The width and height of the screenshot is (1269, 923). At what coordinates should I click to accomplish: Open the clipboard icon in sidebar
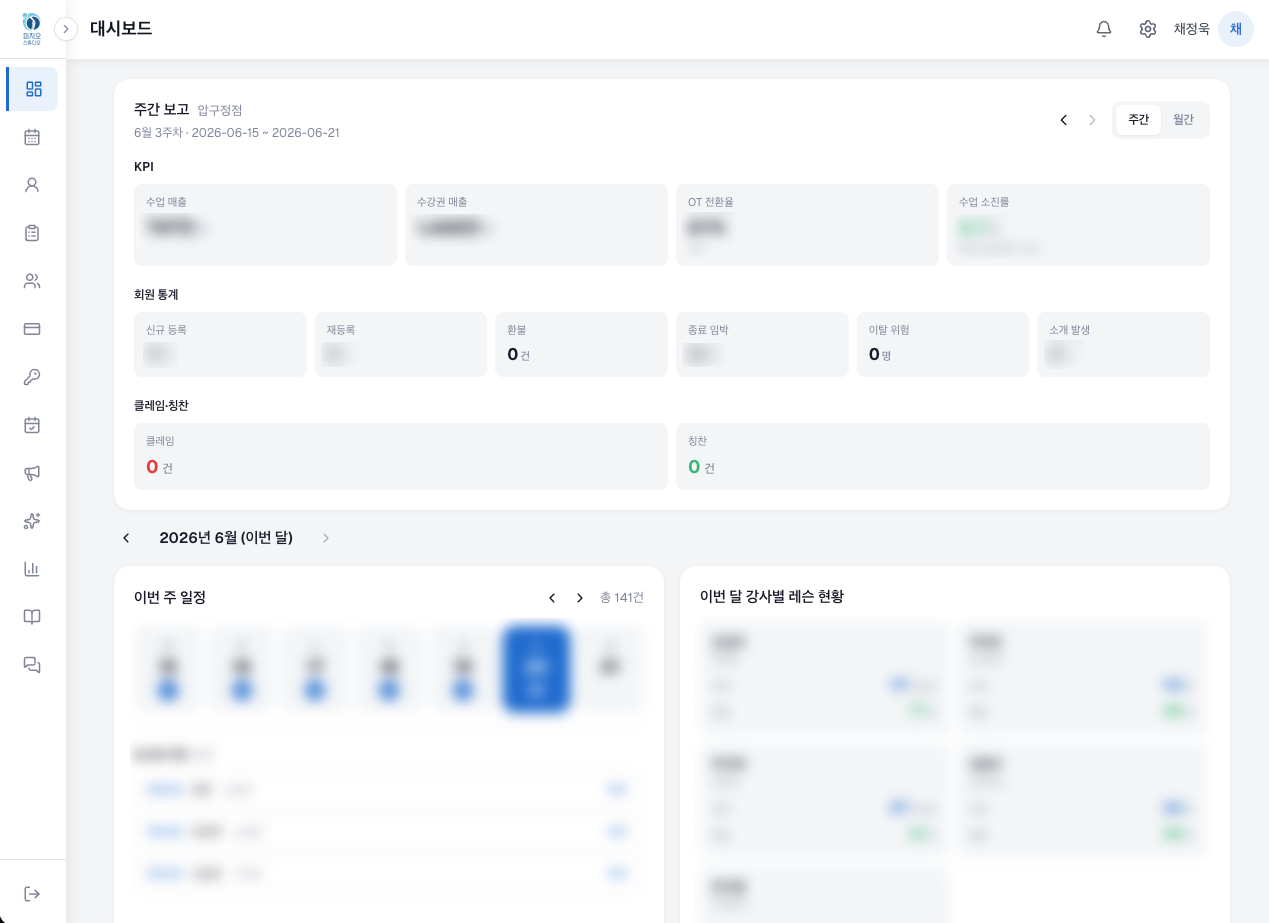32,233
